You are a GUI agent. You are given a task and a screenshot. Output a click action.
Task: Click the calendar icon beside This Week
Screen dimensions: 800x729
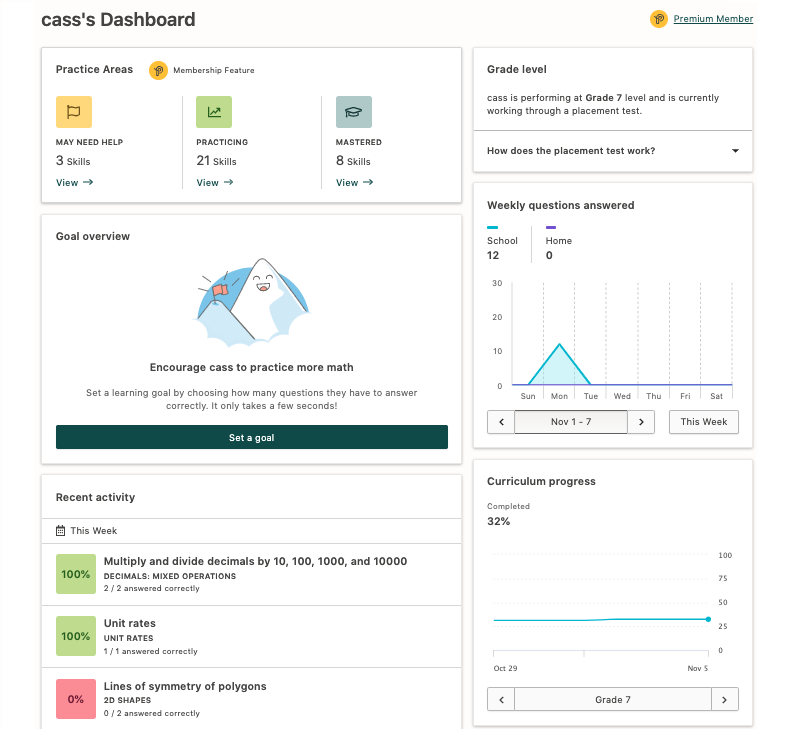click(x=60, y=531)
